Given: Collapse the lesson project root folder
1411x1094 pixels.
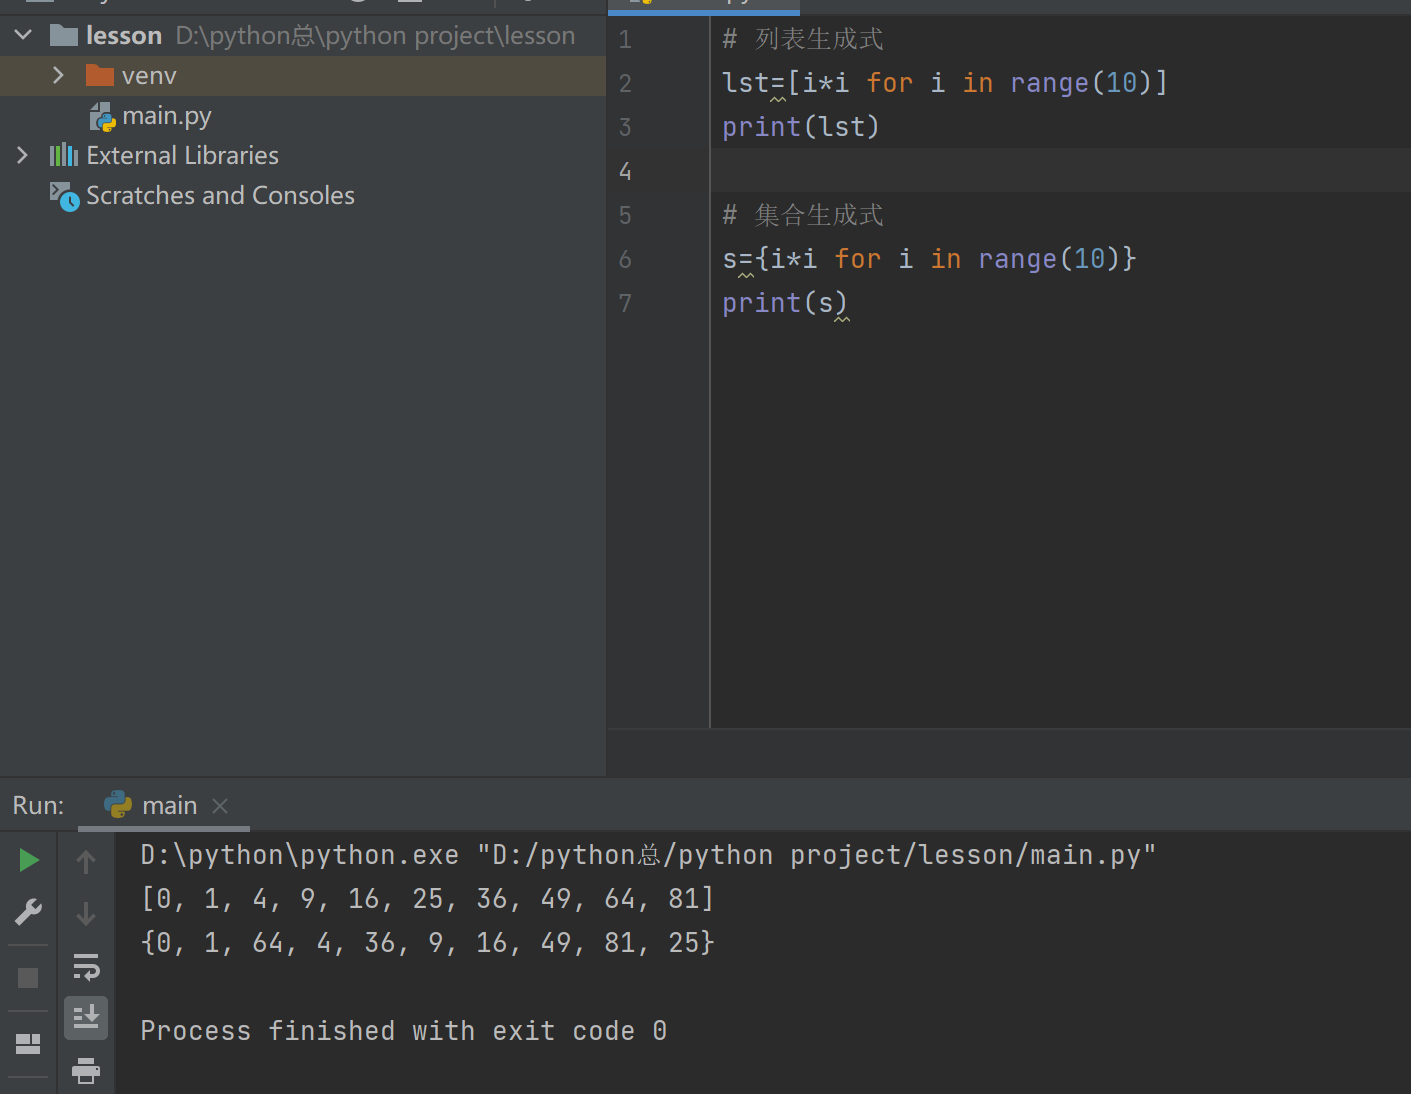Looking at the screenshot, I should [23, 36].
